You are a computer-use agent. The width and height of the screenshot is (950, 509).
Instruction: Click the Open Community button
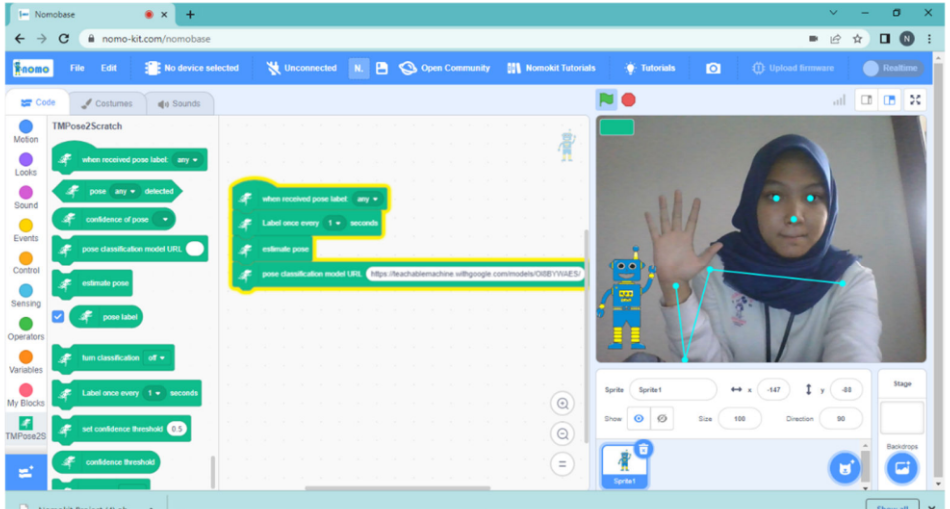[x=445, y=68]
